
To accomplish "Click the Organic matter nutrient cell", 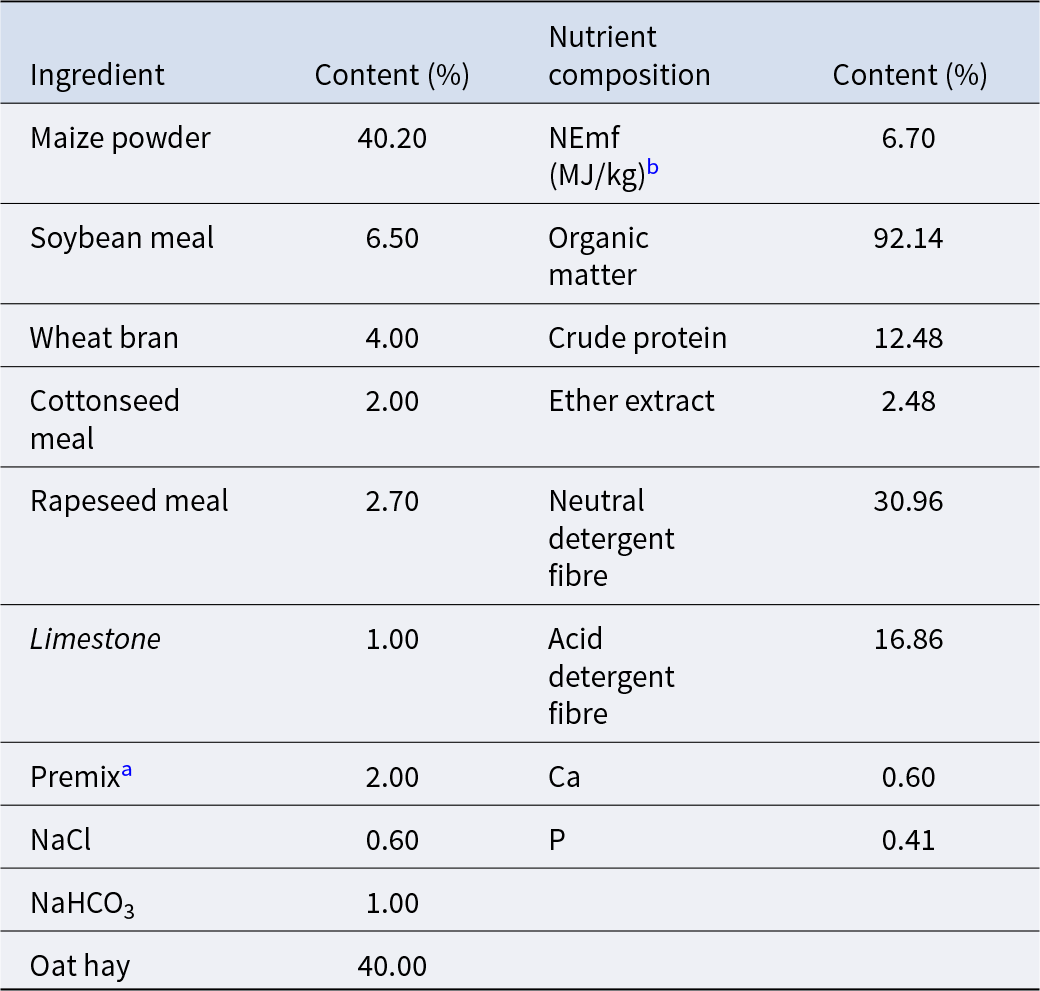I will point(598,256).
